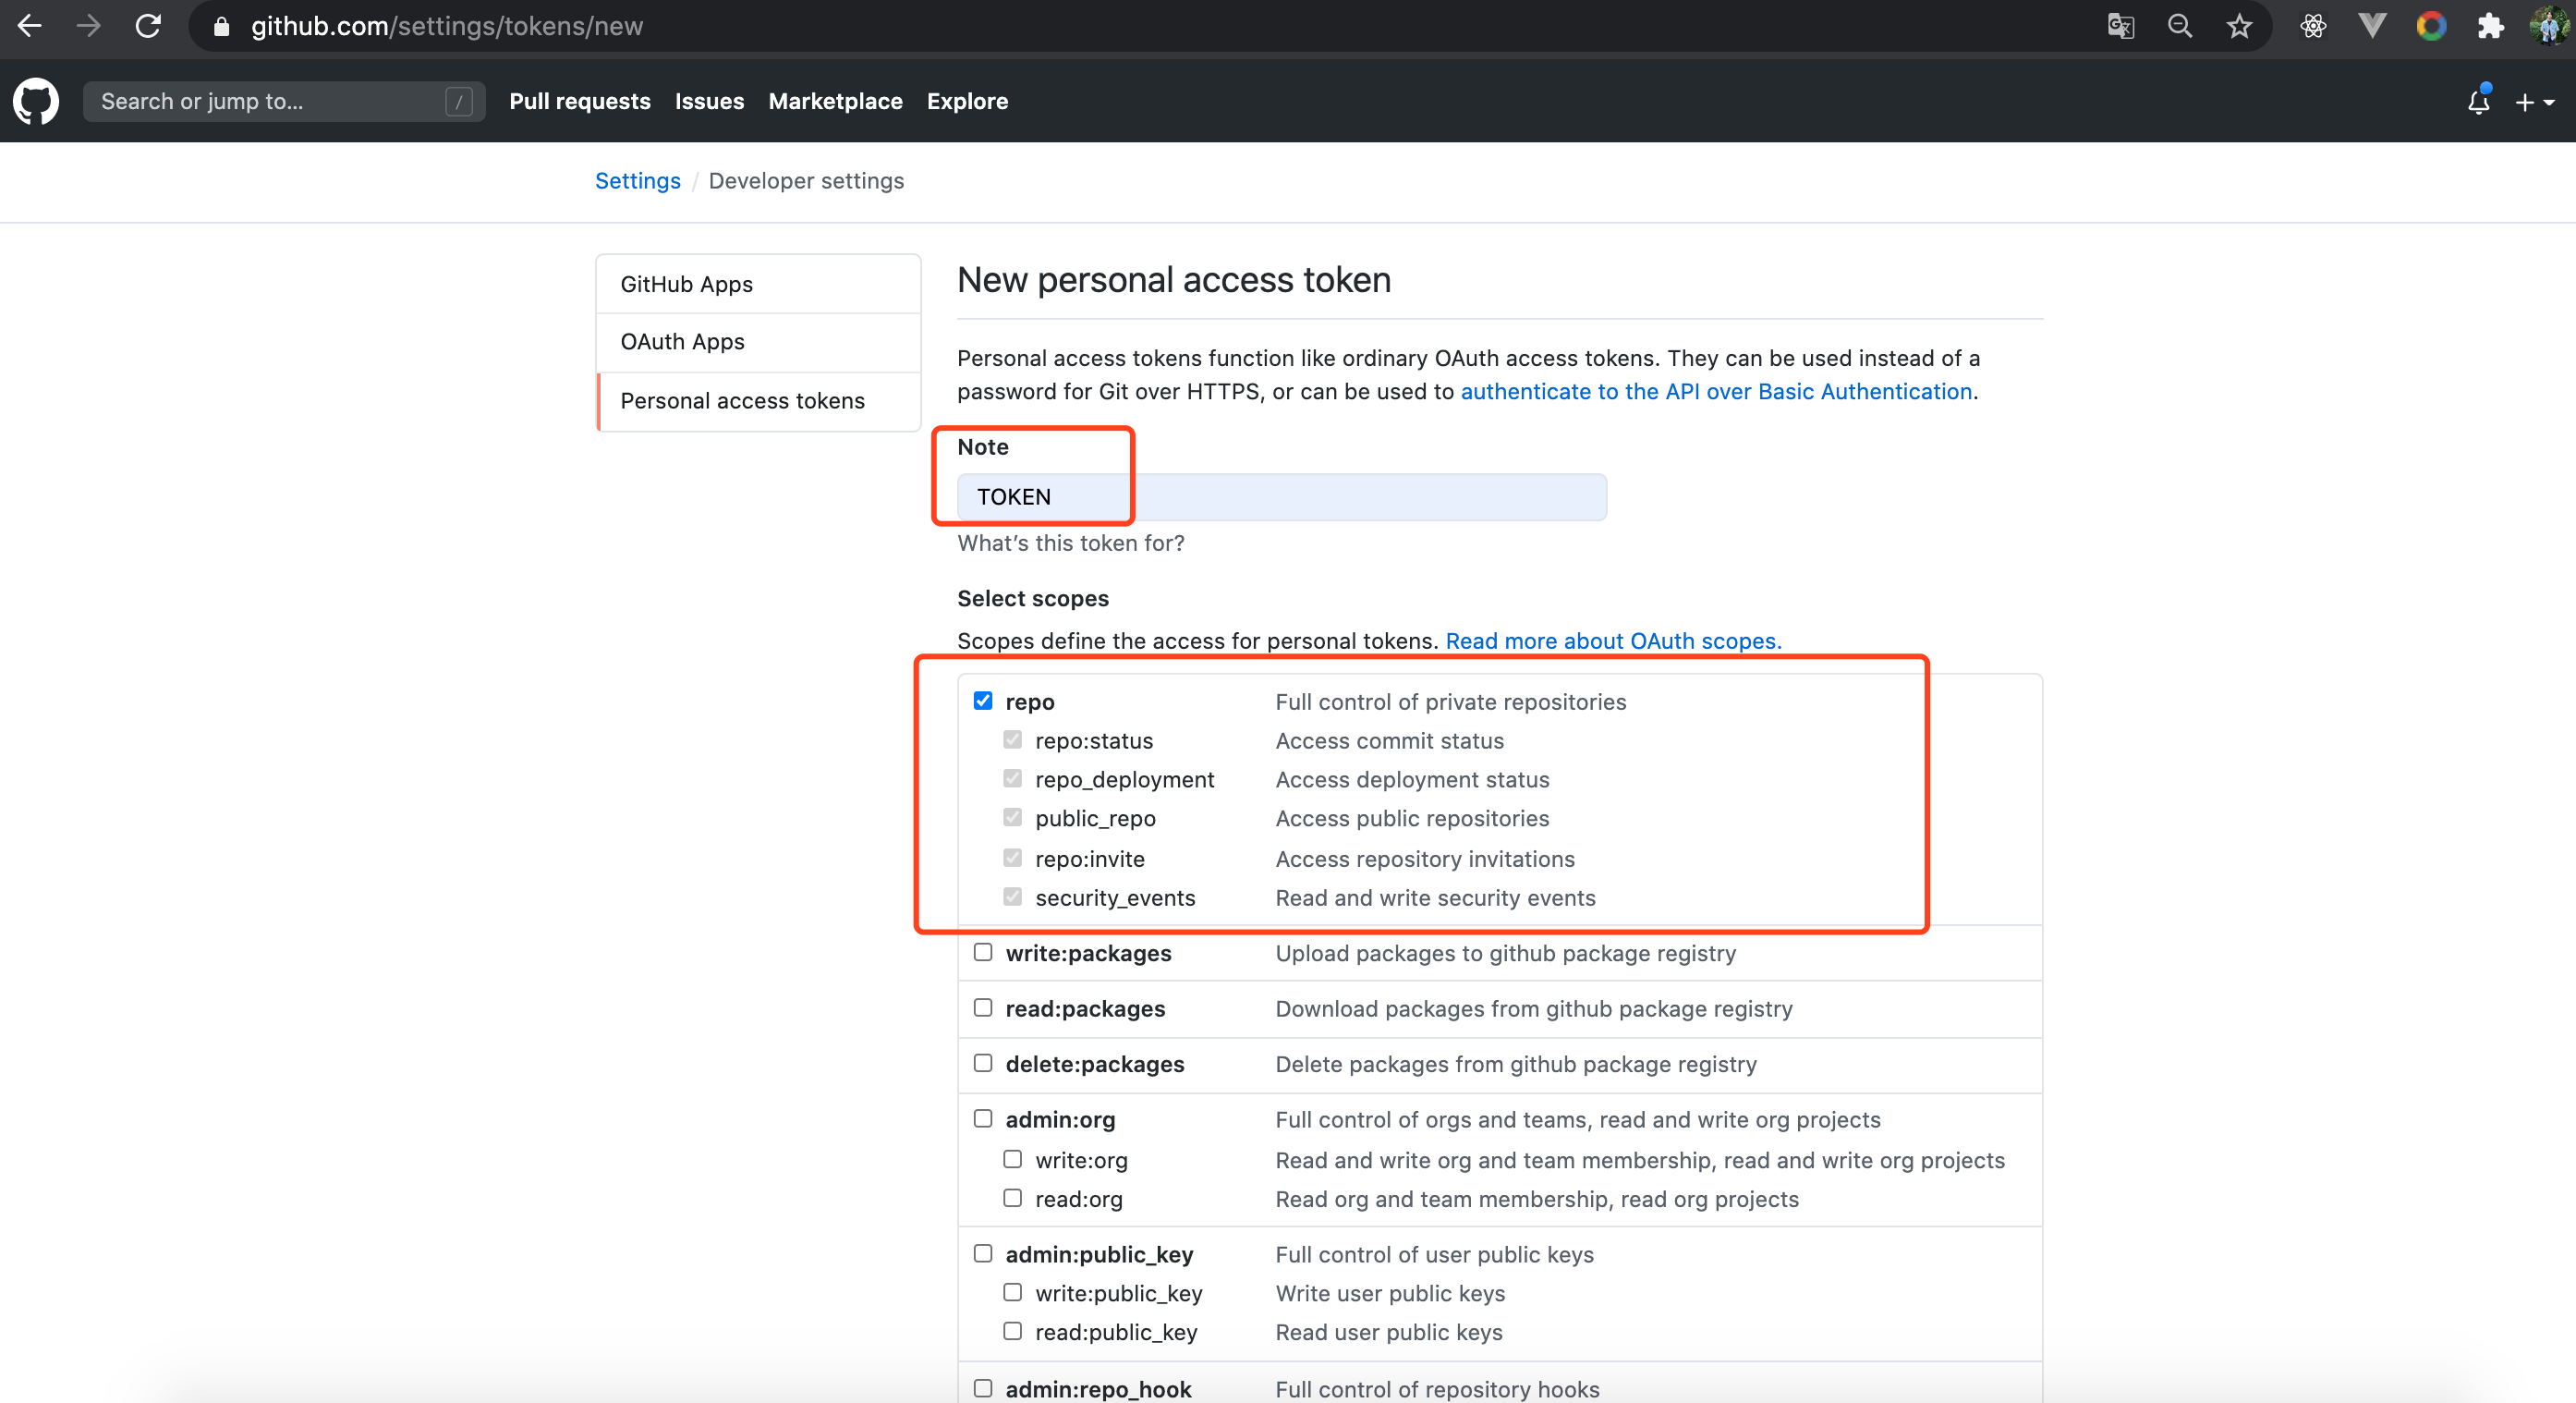Open the Google Translate icon in address bar
This screenshot has height=1403, width=2576.
(2120, 26)
